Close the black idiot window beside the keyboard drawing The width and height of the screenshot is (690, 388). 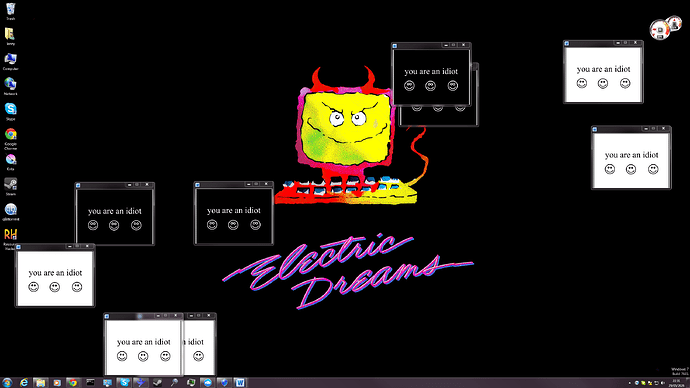266,184
